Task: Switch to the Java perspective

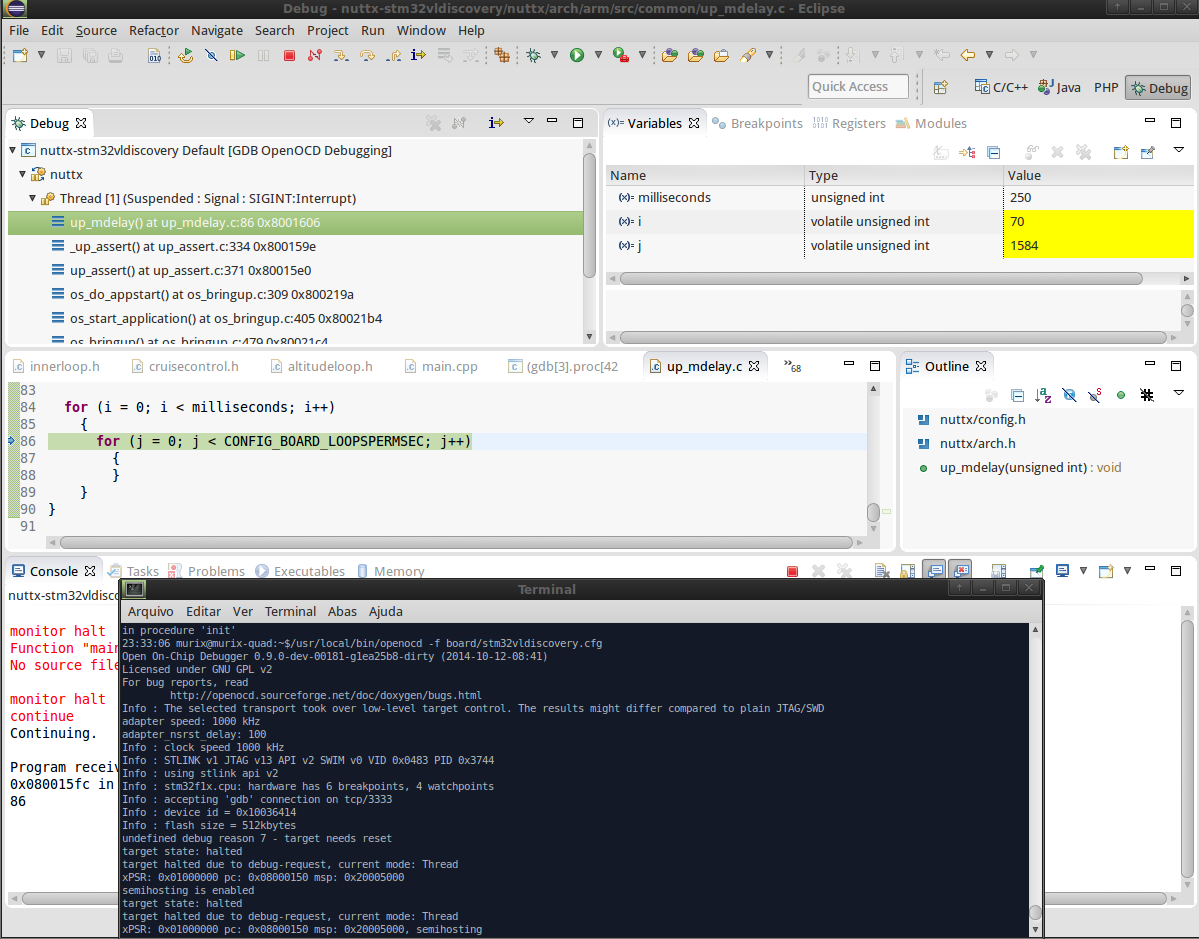Action: coord(1059,87)
